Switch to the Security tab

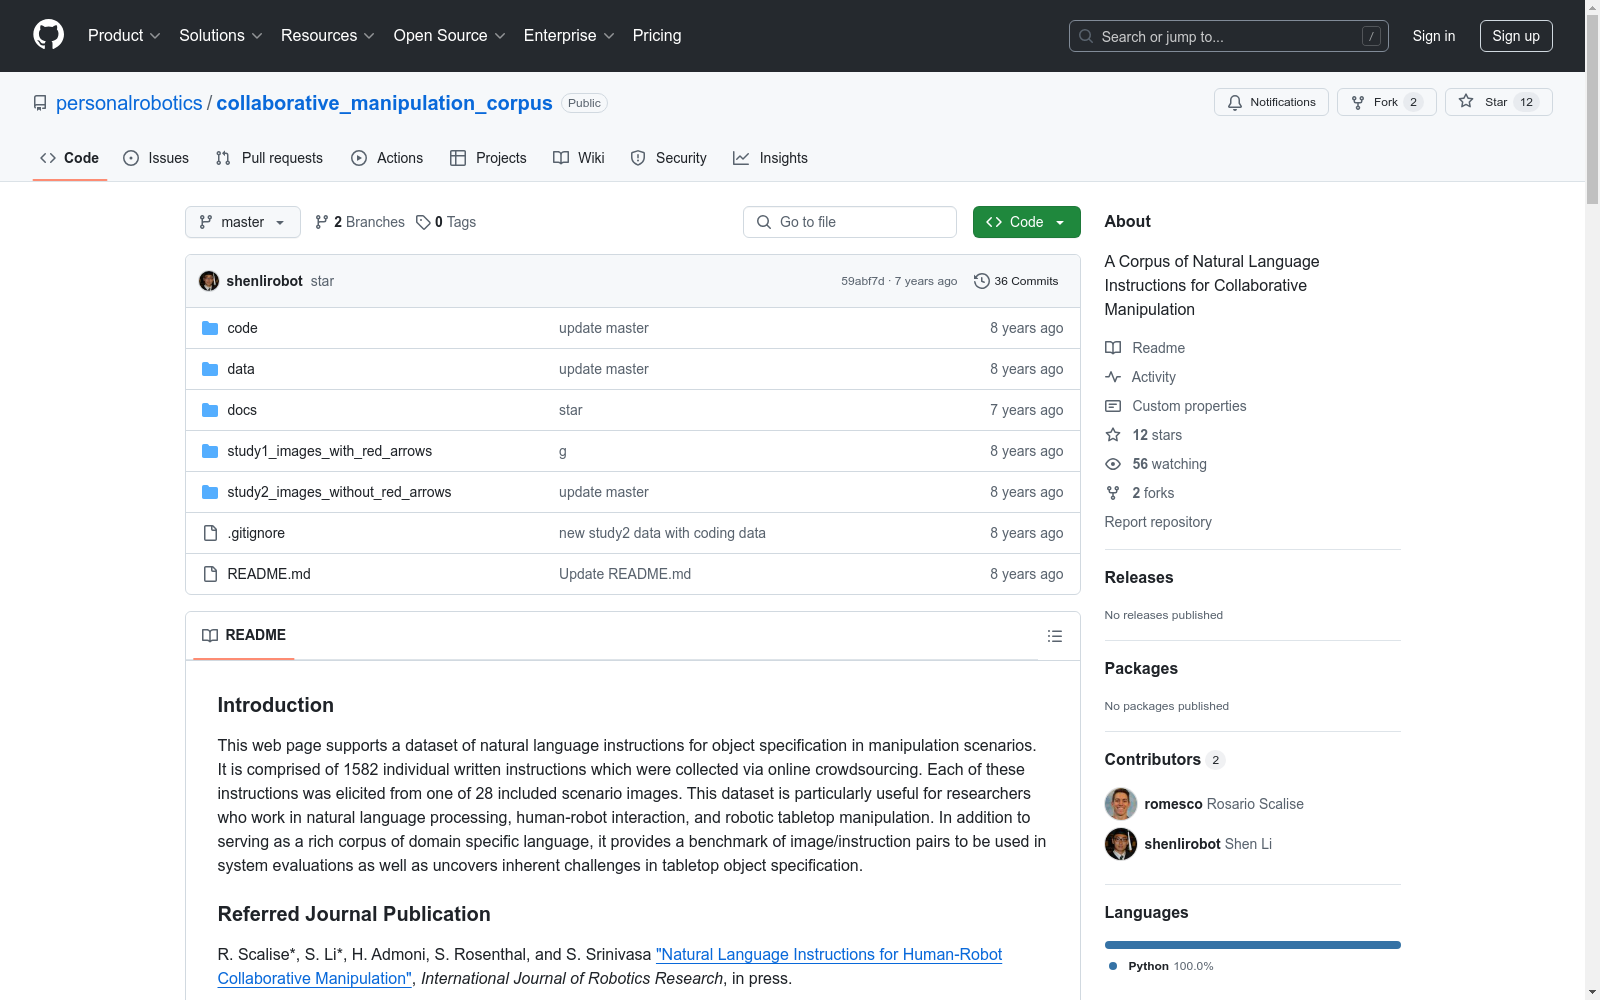[669, 158]
